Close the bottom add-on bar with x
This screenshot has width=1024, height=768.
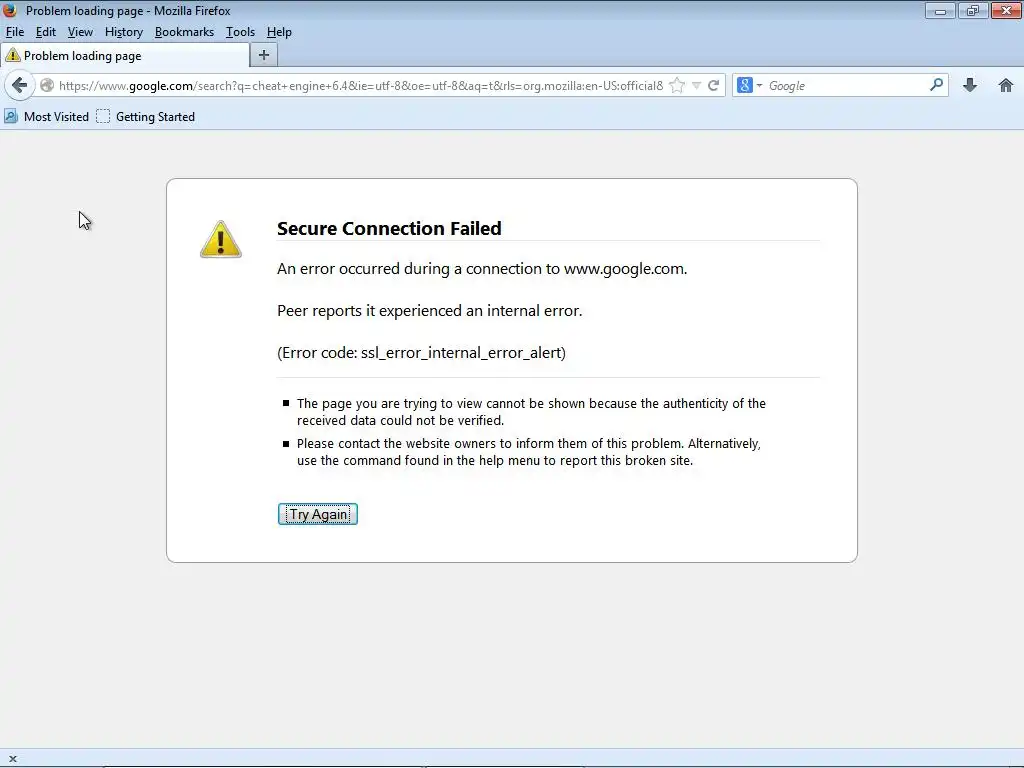point(12,759)
